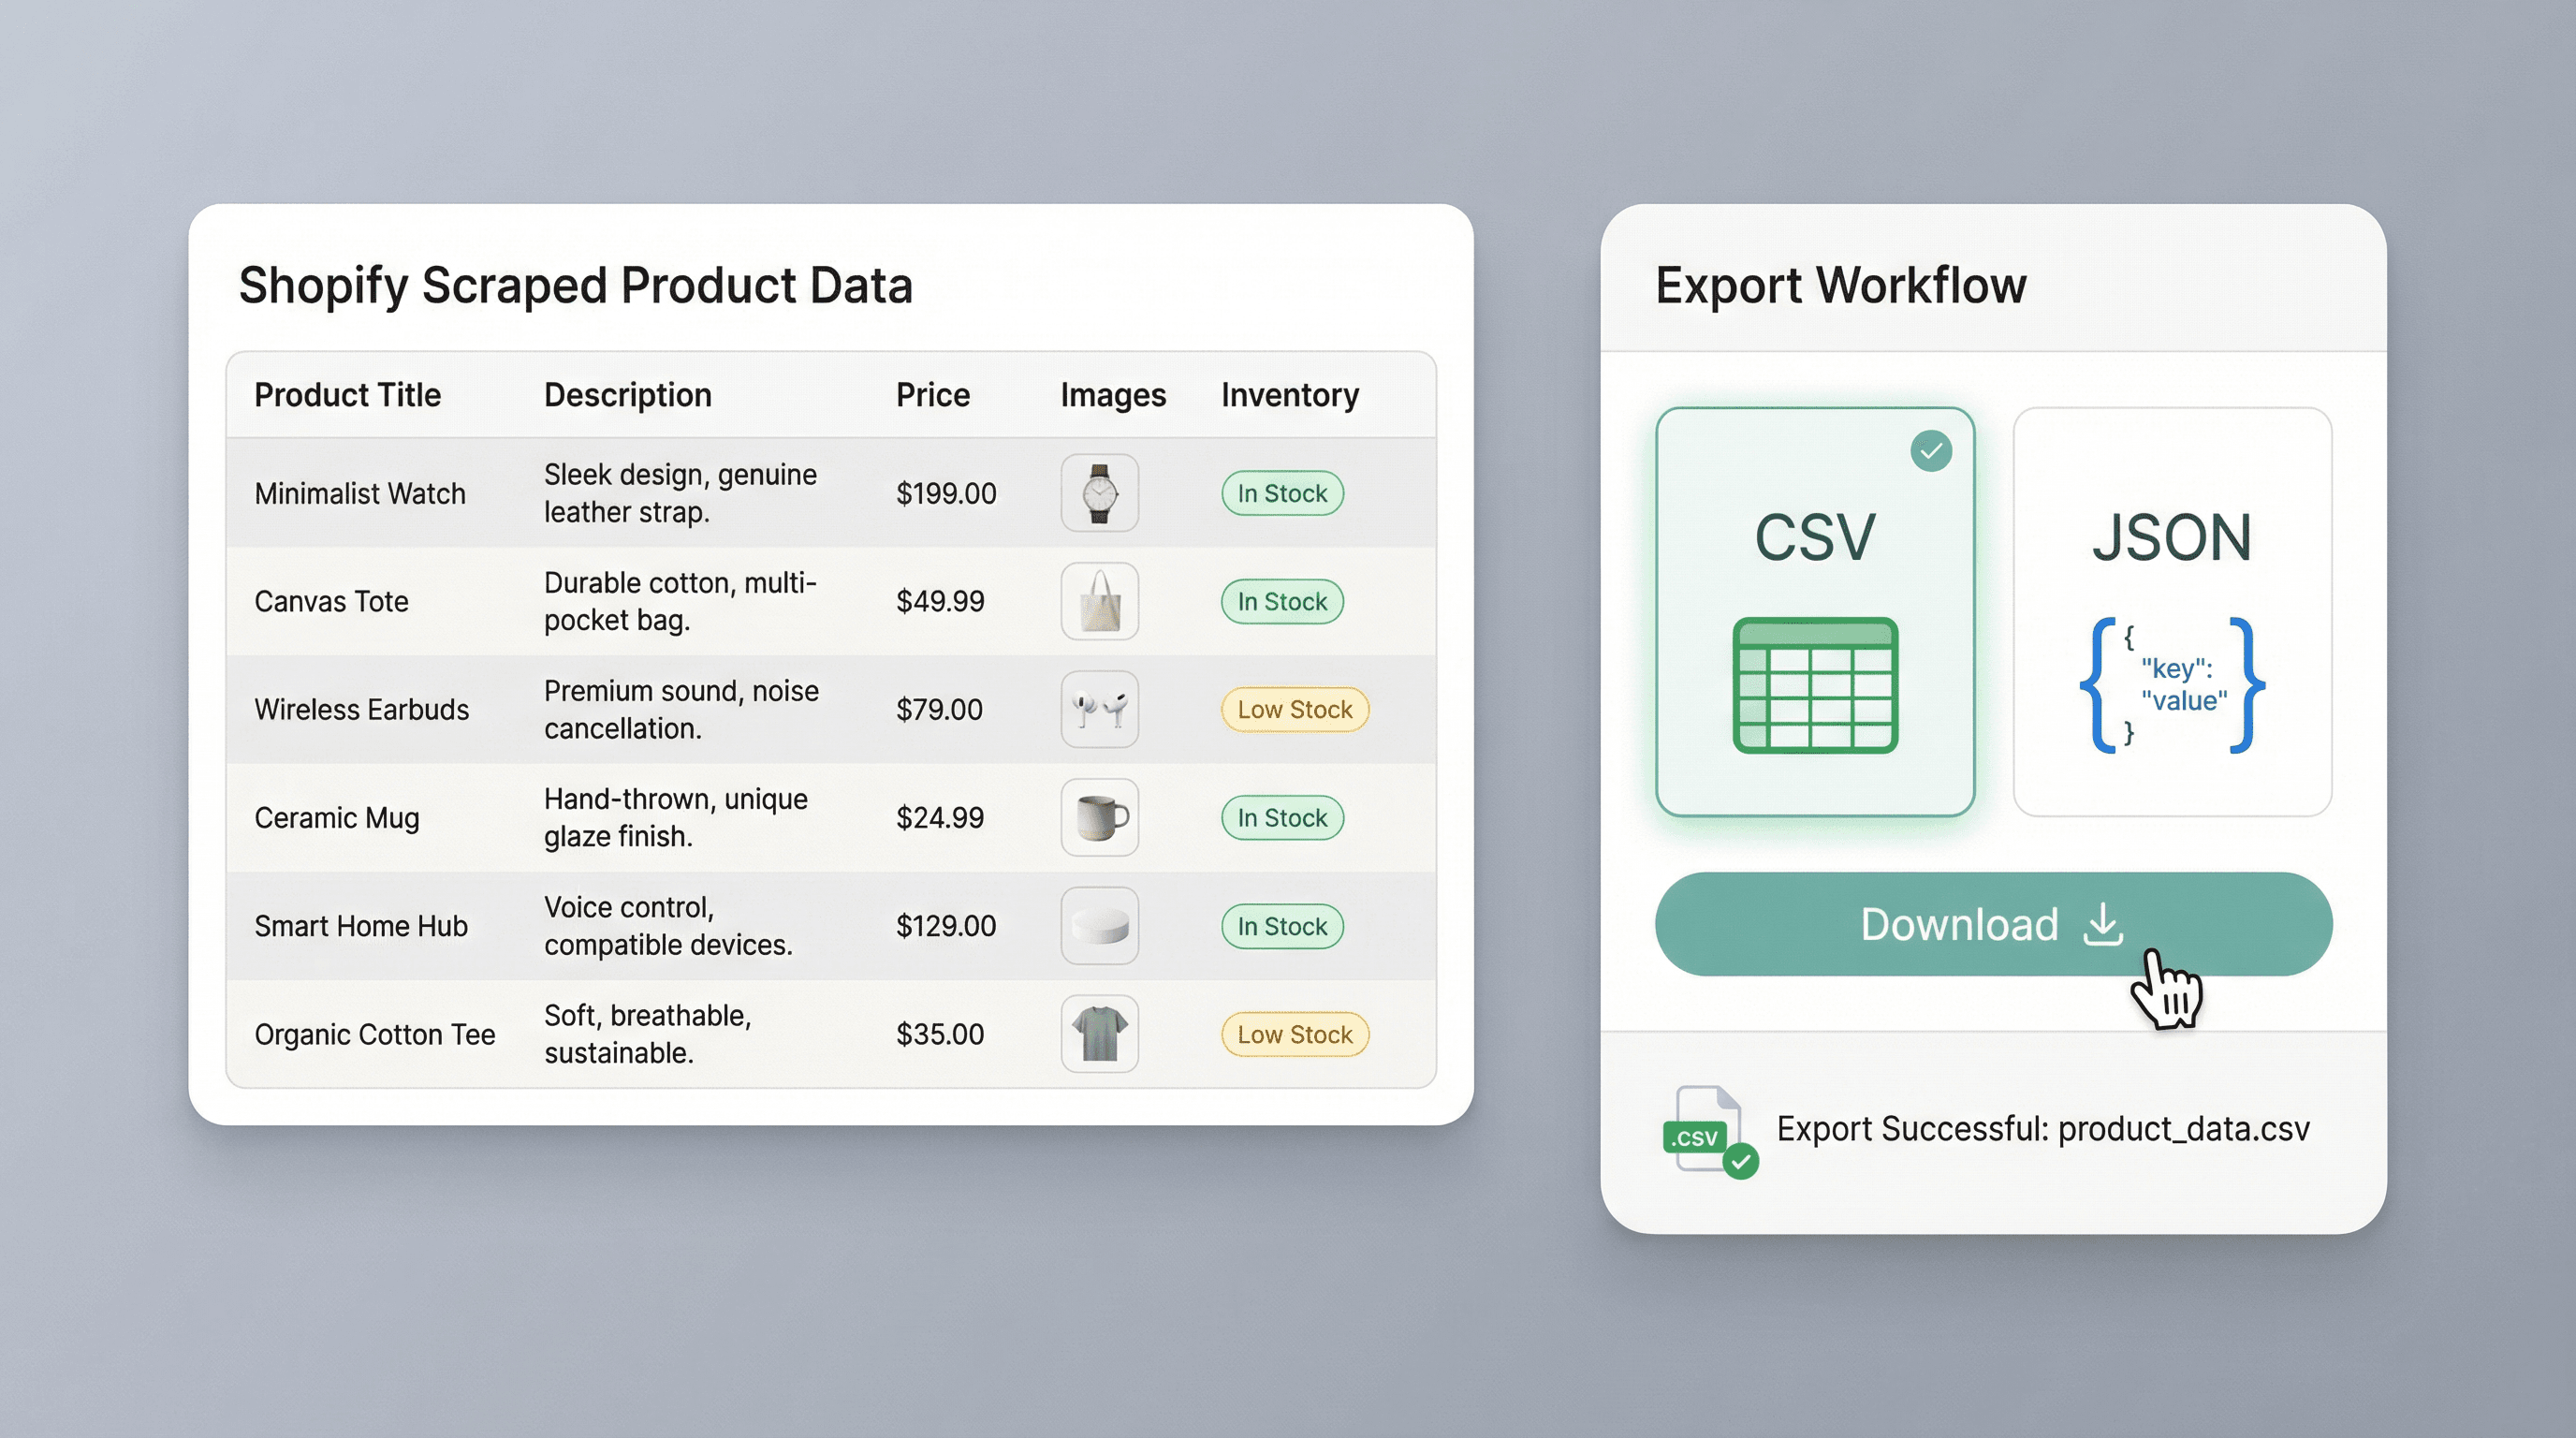Open the Smart Home Hub thumbnail
This screenshot has width=2576, height=1438.
pyautogui.click(x=1099, y=926)
